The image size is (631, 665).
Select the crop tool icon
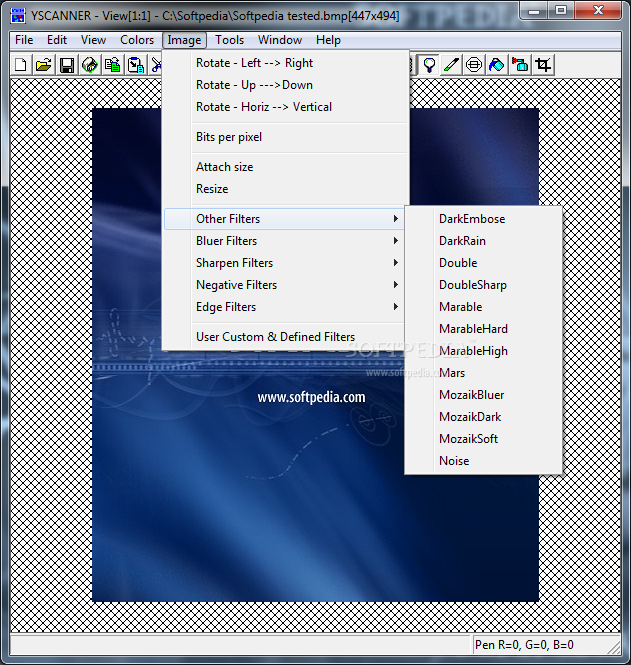[543, 65]
